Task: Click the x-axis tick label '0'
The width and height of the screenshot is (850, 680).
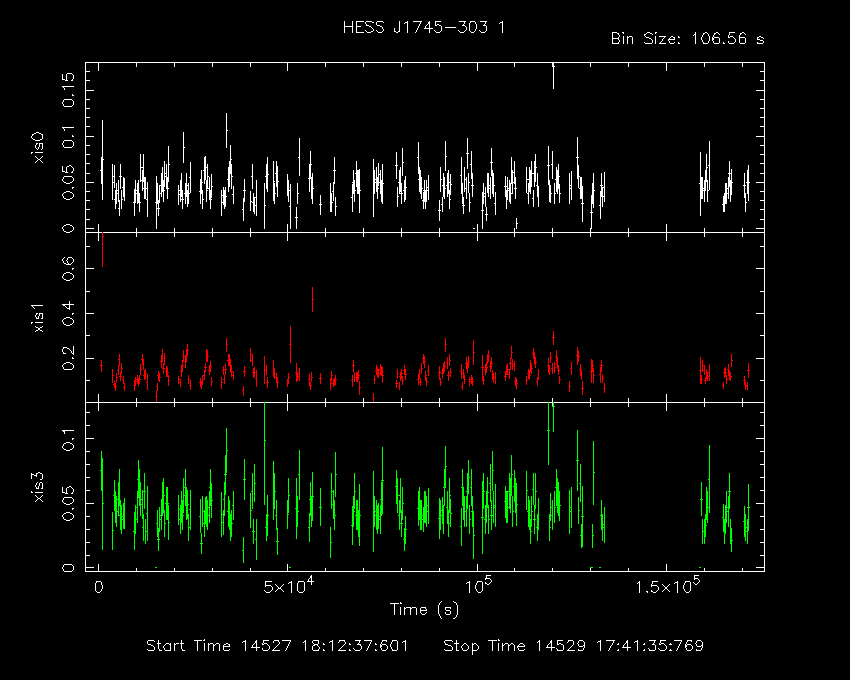Action: [99, 588]
